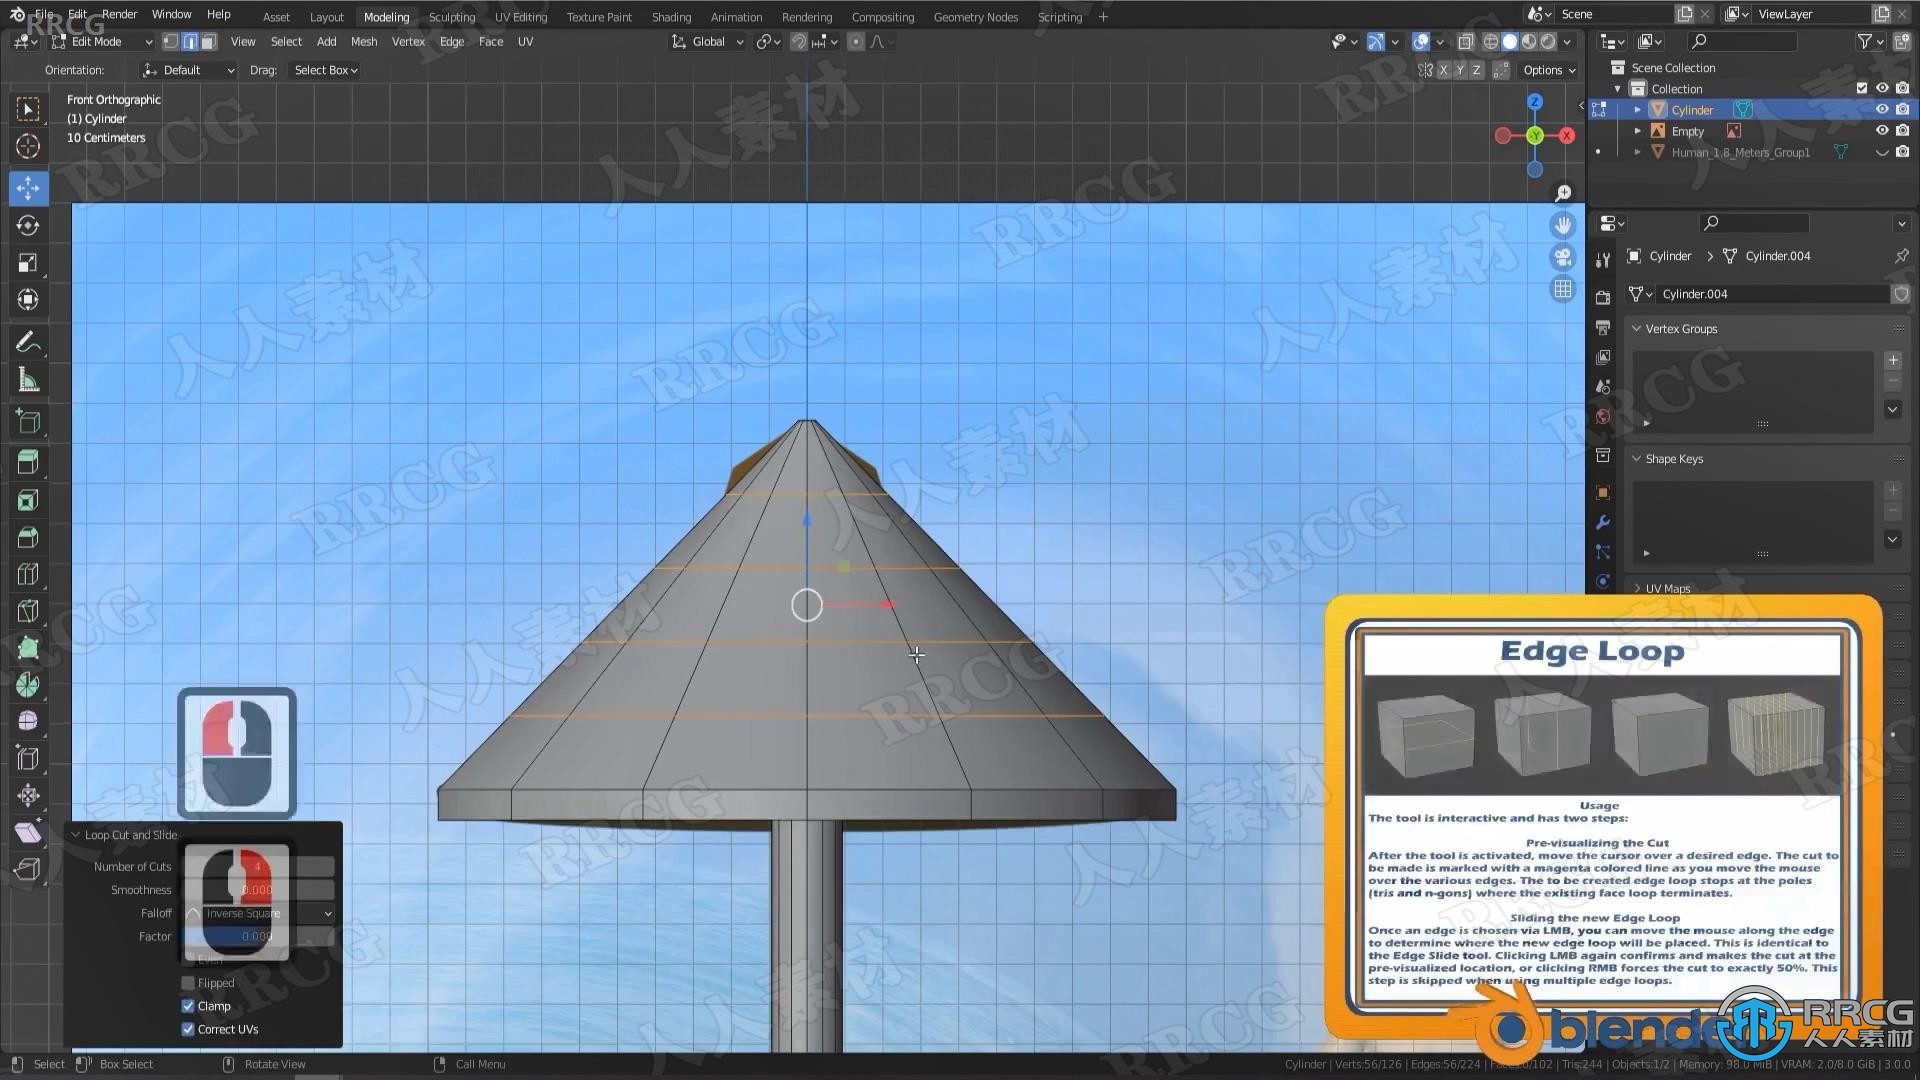Toggle the Flipped checkbox option
The width and height of the screenshot is (1920, 1080).
tap(186, 982)
